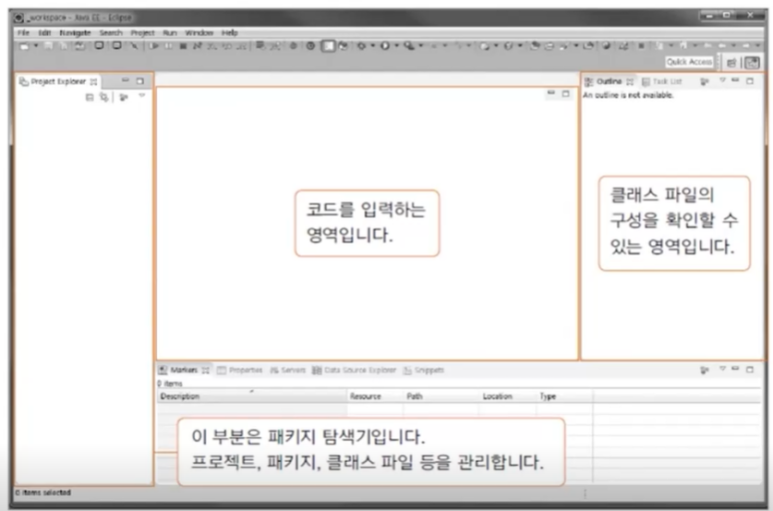Switch to the Properties tab
Viewport: 773px width, 511px height.
point(240,370)
